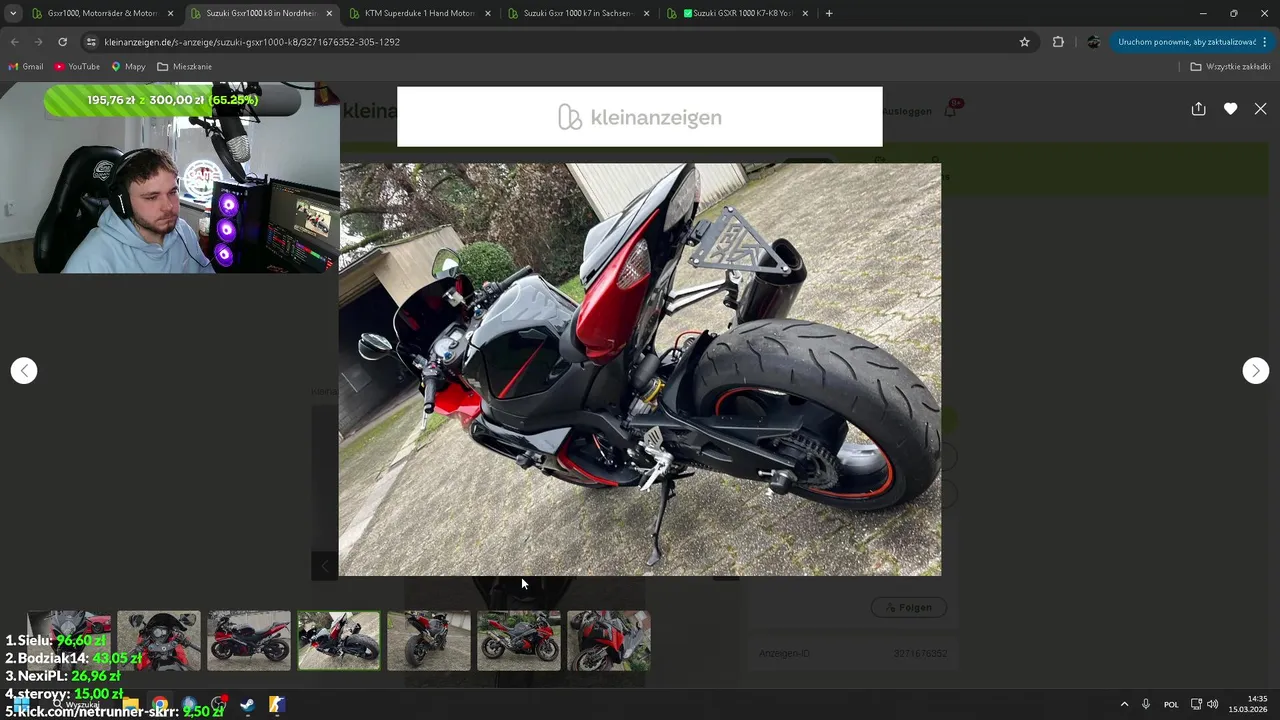1280x720 pixels.
Task: Open File Explorer from the taskbar
Action: tap(131, 705)
